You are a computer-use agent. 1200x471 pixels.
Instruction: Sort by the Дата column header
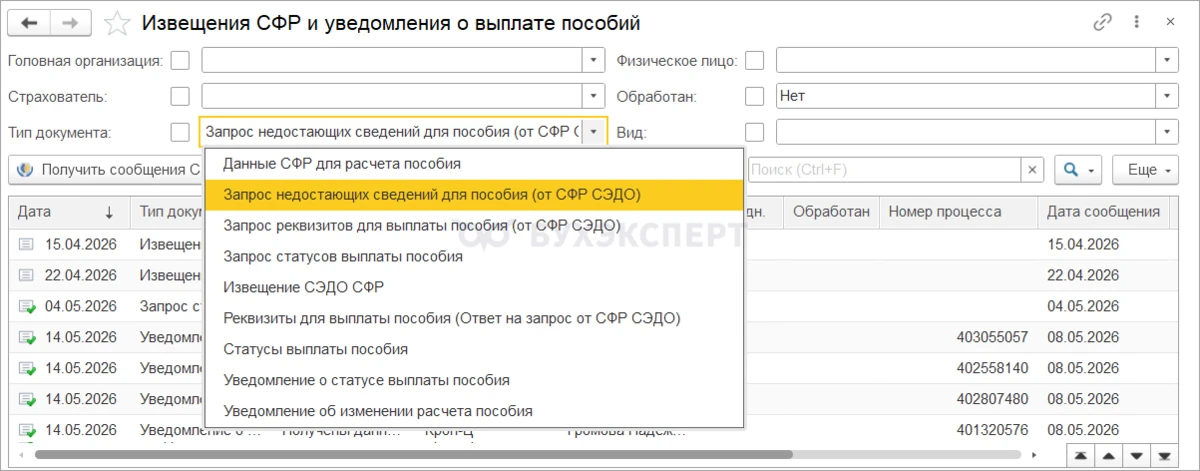pos(69,212)
